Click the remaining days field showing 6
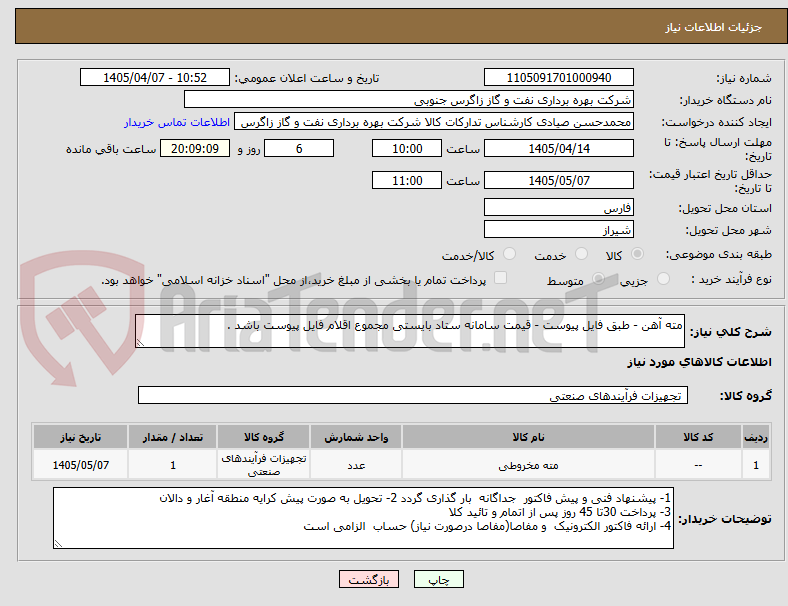This screenshot has height=606, width=788. coord(299,148)
